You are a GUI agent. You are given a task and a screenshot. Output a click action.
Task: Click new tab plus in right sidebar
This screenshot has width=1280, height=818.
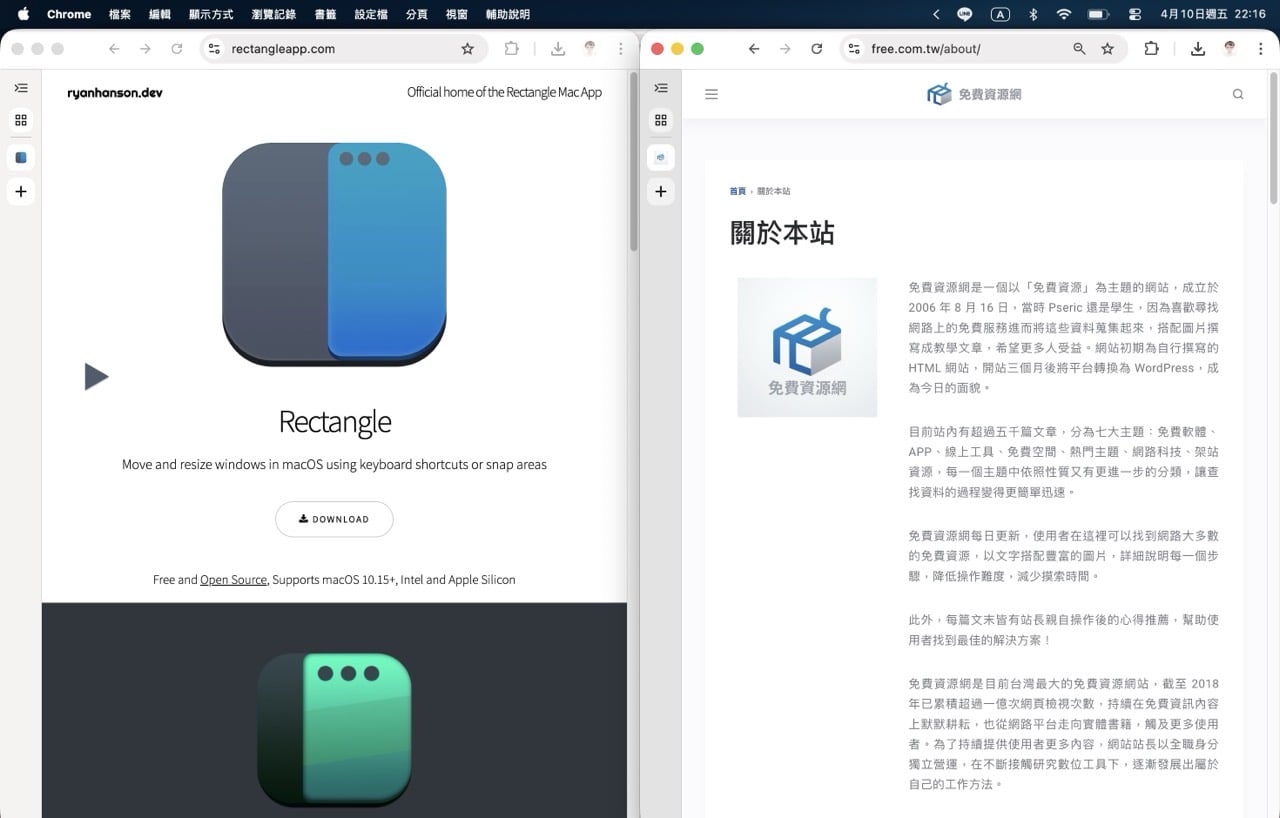click(x=661, y=191)
